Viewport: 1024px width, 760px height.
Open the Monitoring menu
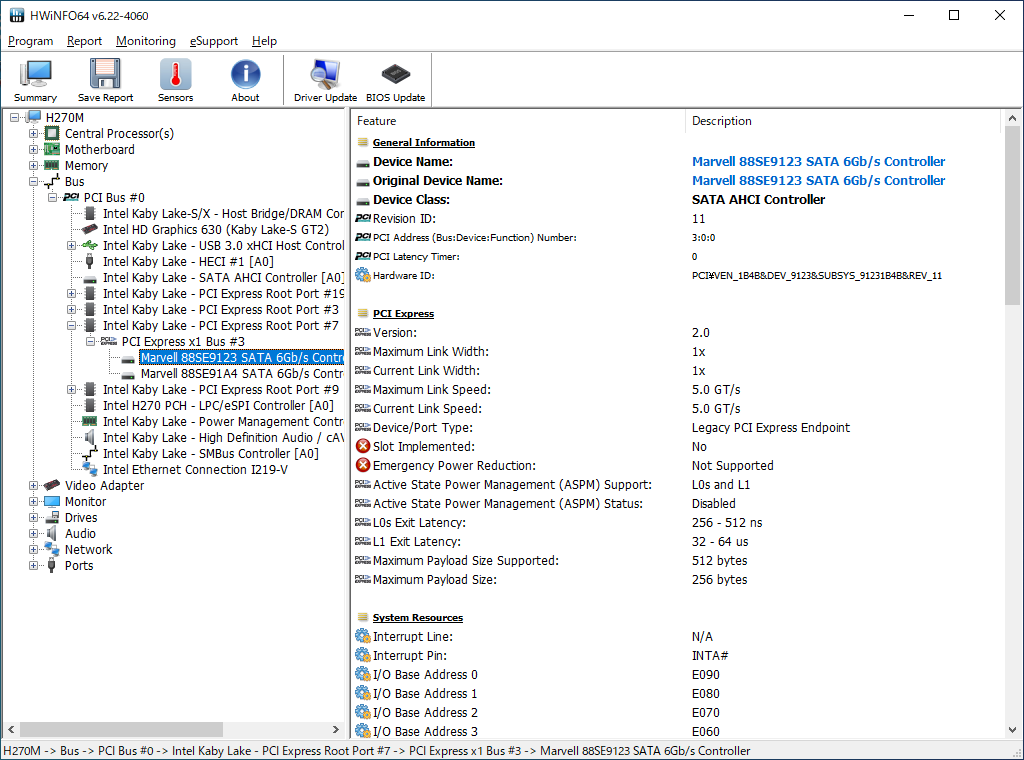pos(146,40)
